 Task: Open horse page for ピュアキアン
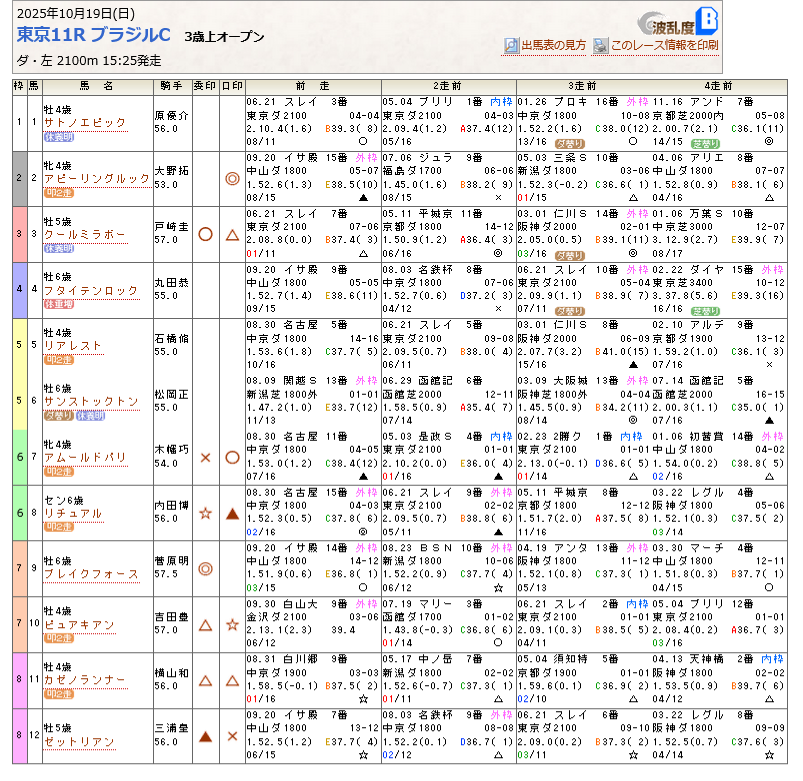(x=79, y=625)
